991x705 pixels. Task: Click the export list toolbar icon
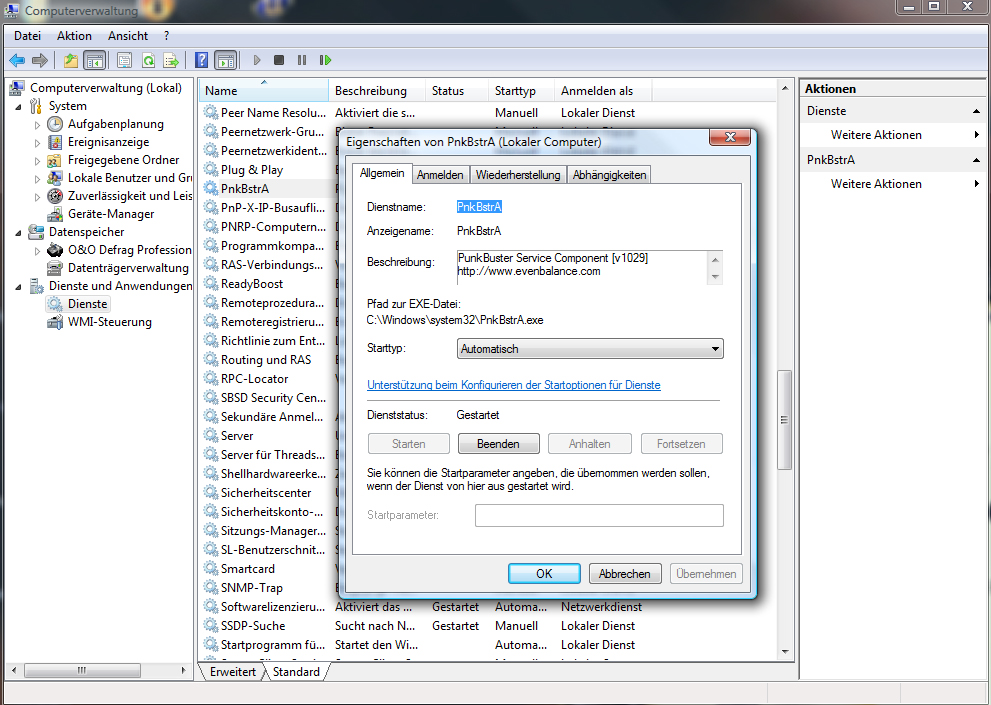(x=171, y=60)
